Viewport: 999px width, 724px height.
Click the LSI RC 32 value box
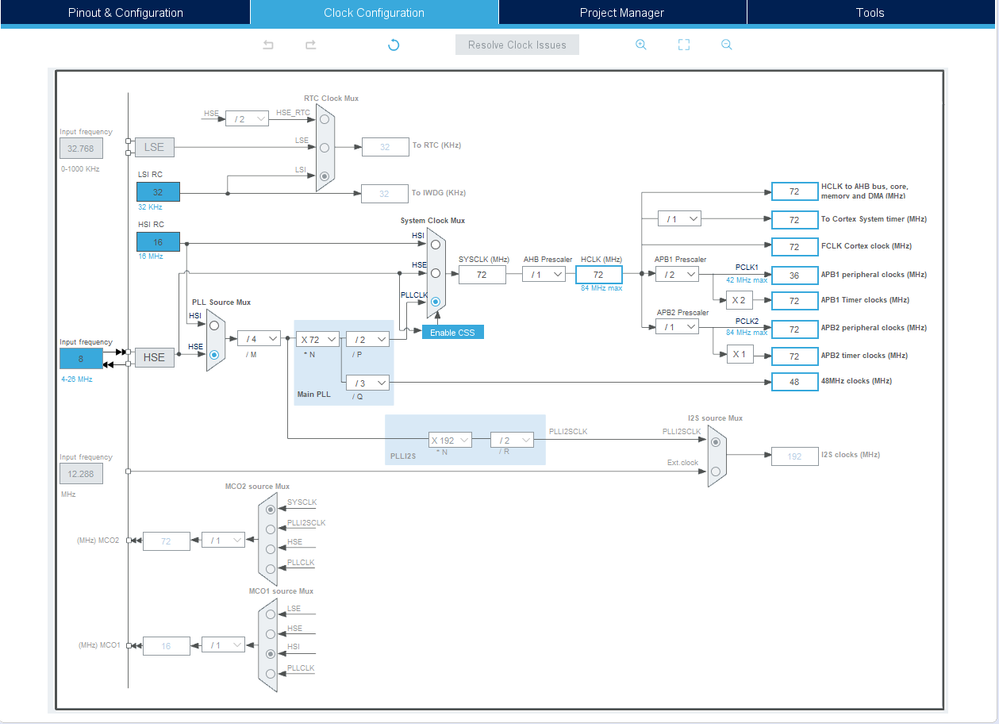click(x=158, y=192)
